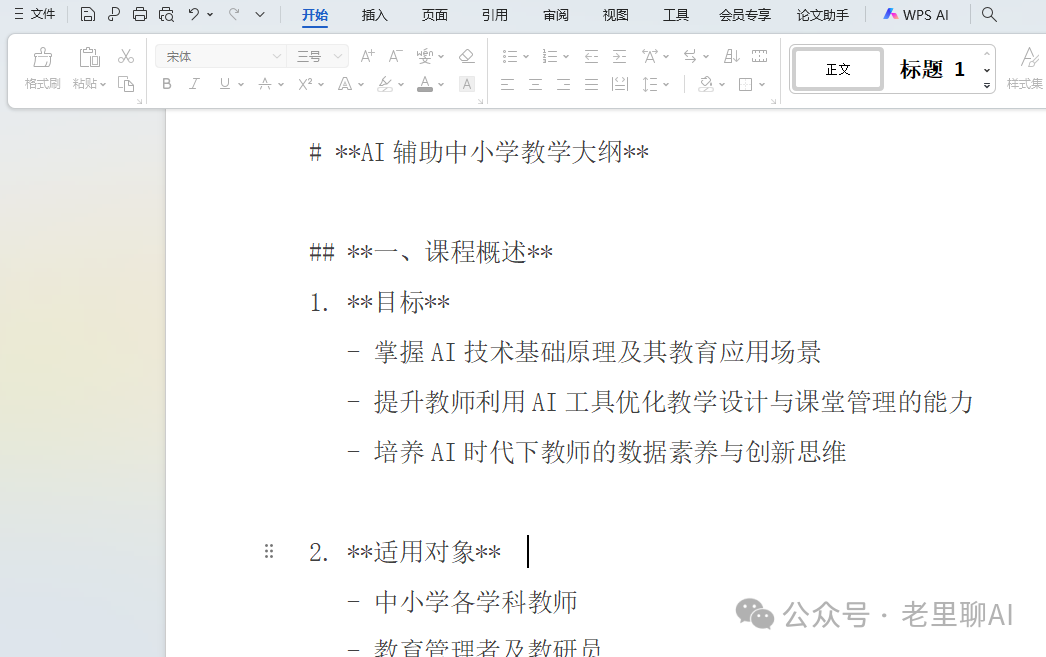The height and width of the screenshot is (657, 1046).
Task: Click the eraser Clear Formatting icon
Action: [466, 56]
